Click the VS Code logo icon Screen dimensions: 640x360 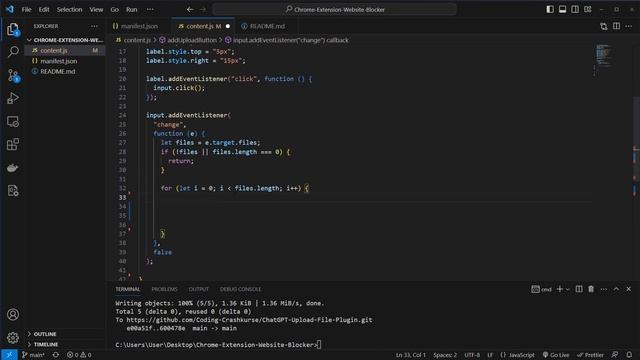(x=9, y=9)
